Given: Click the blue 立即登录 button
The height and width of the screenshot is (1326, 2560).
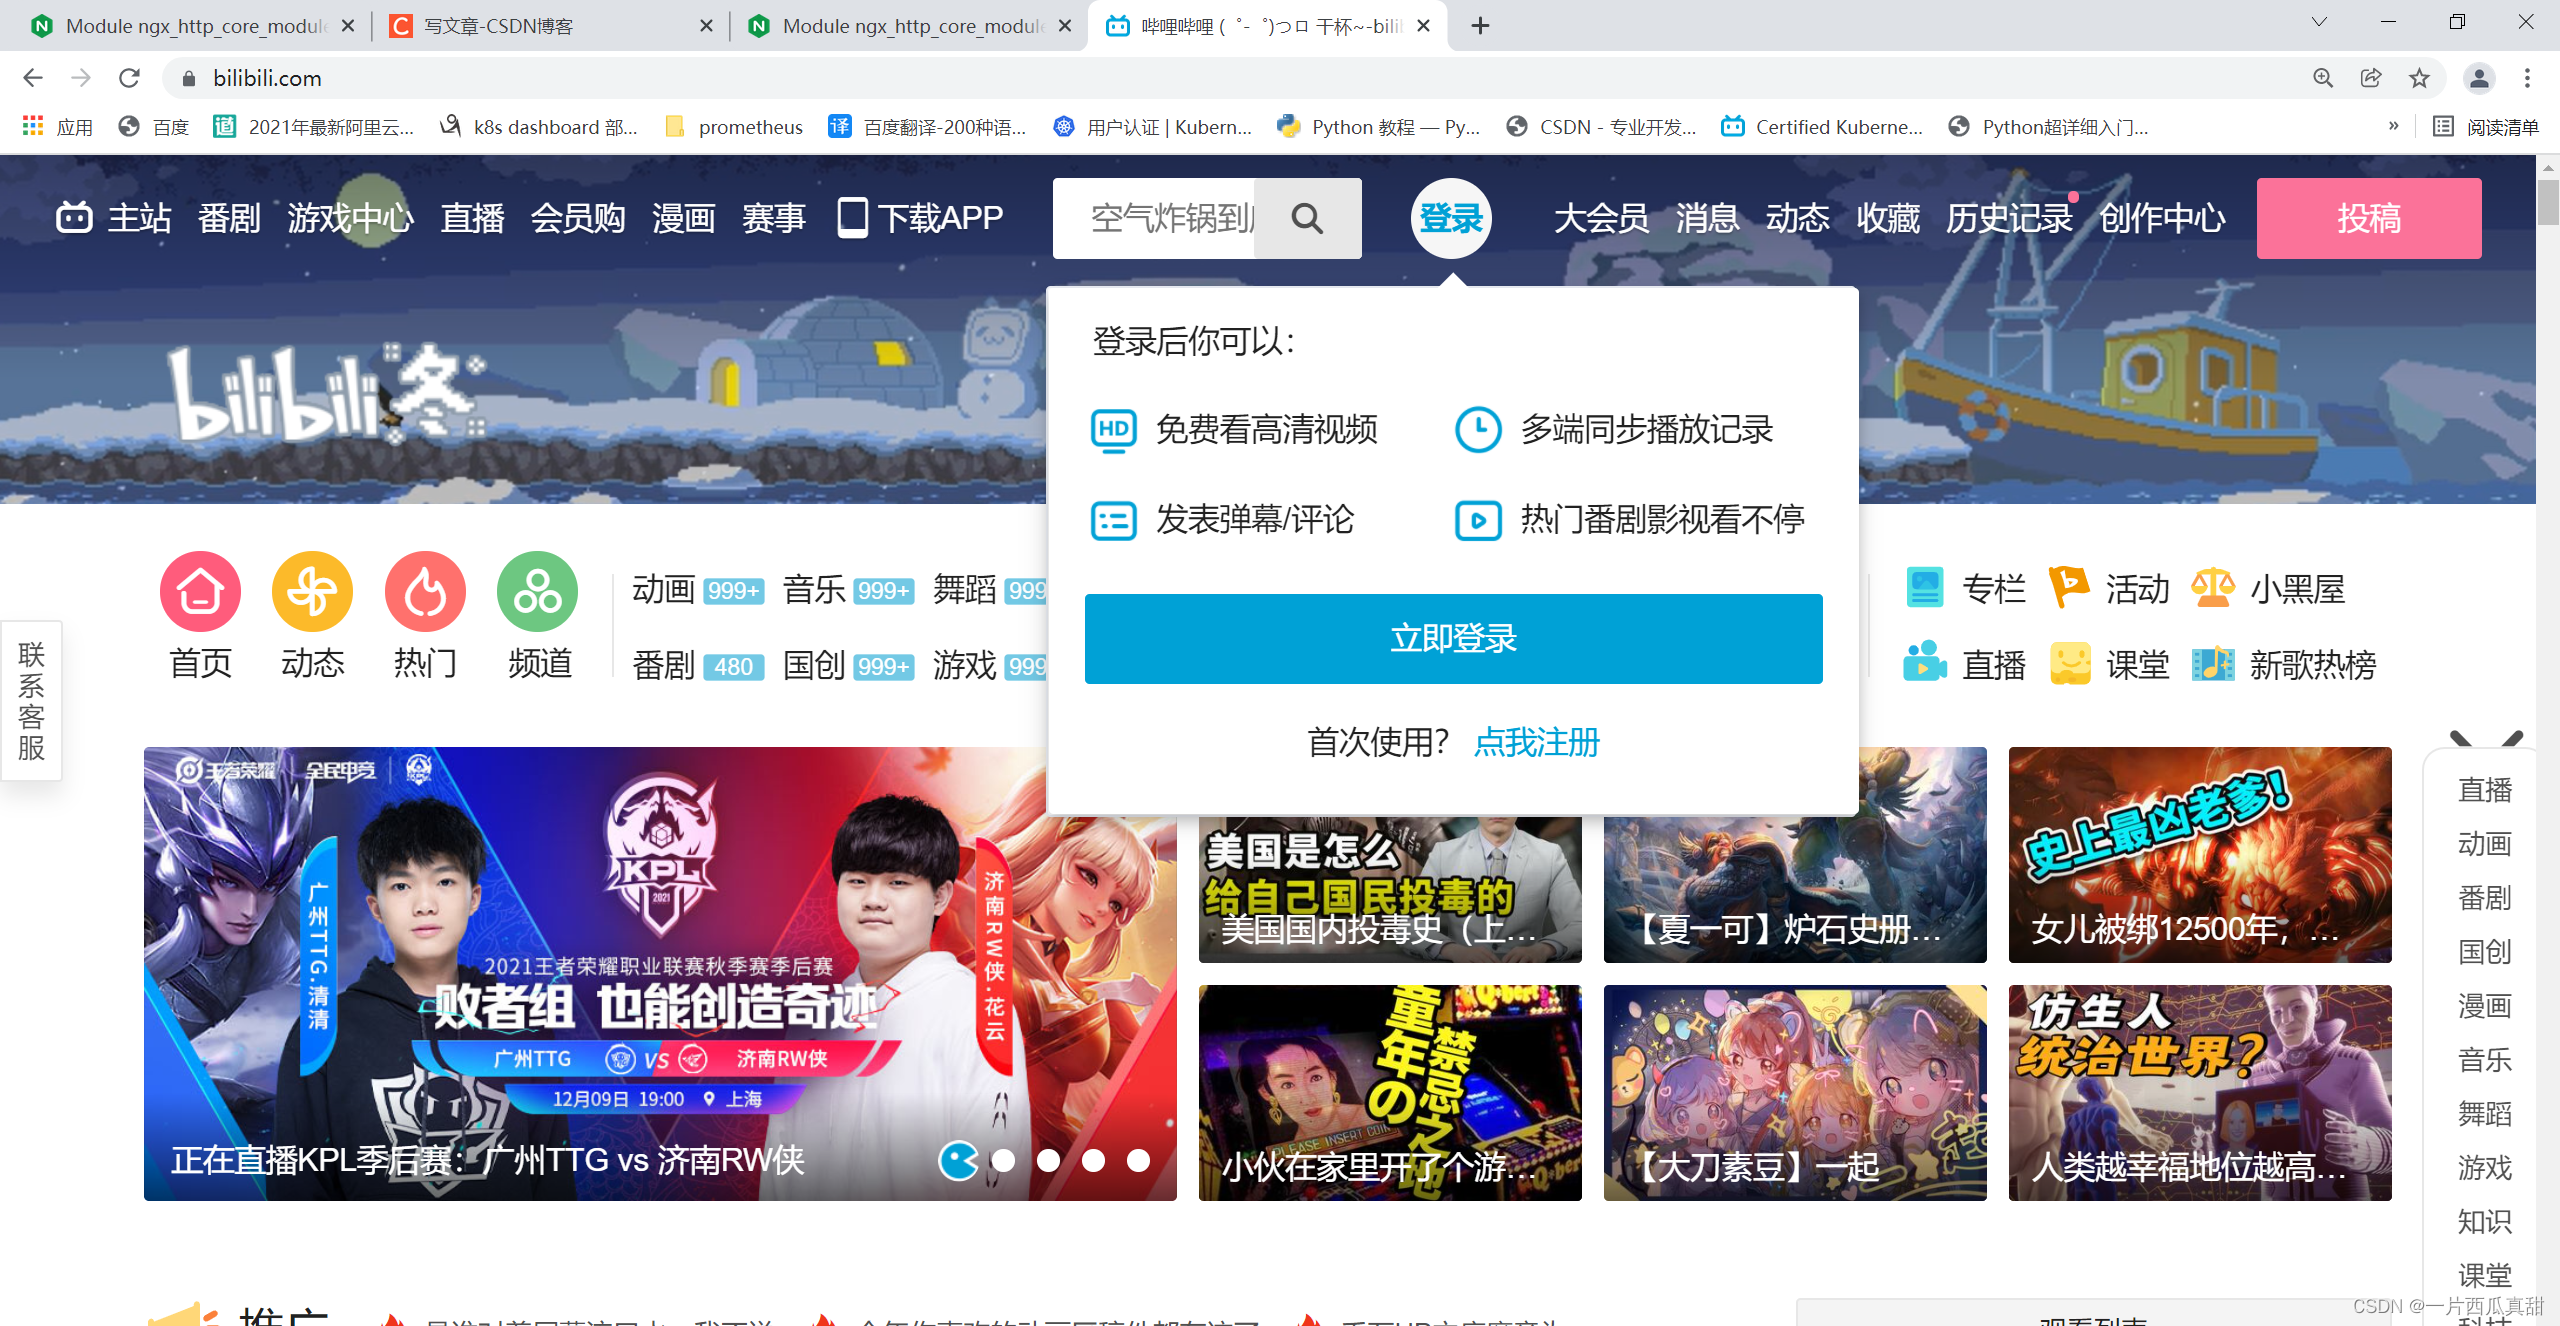Looking at the screenshot, I should (x=1453, y=638).
